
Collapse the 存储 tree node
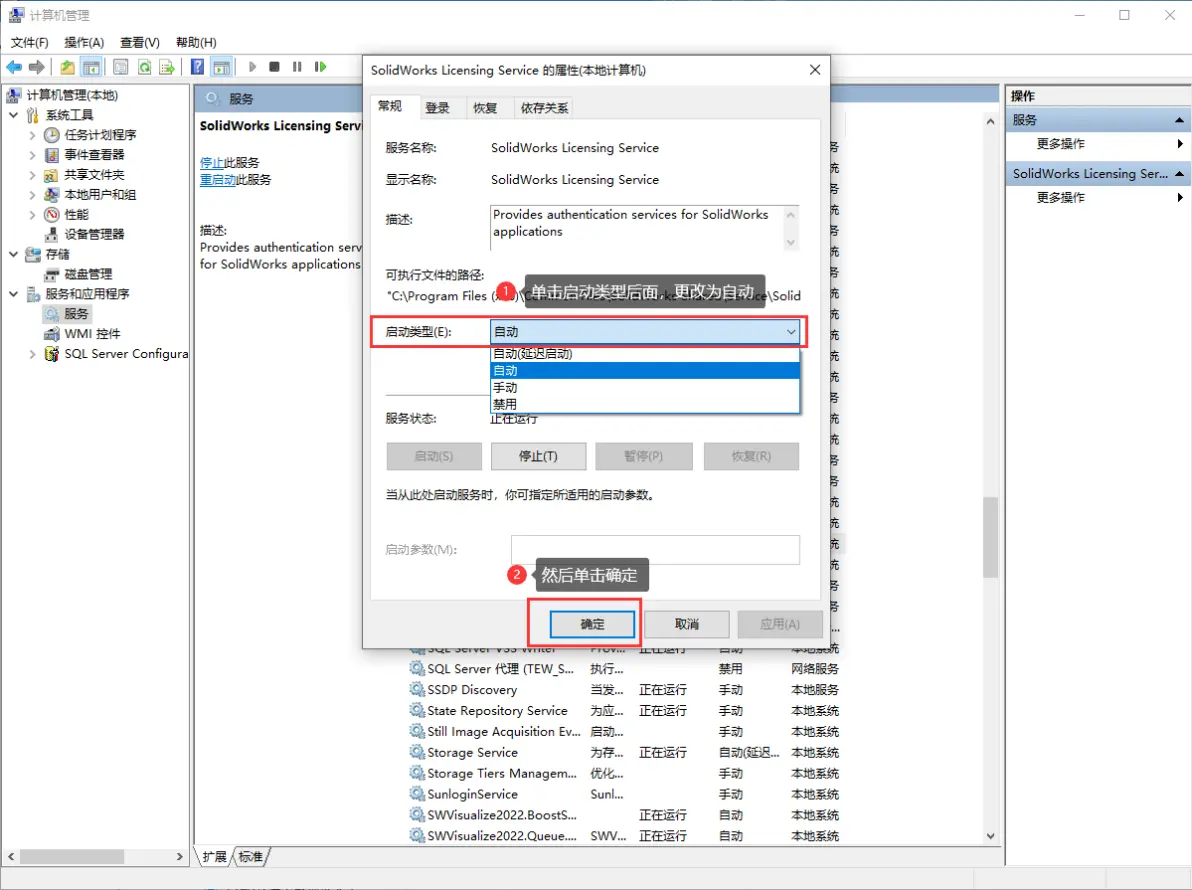point(14,254)
